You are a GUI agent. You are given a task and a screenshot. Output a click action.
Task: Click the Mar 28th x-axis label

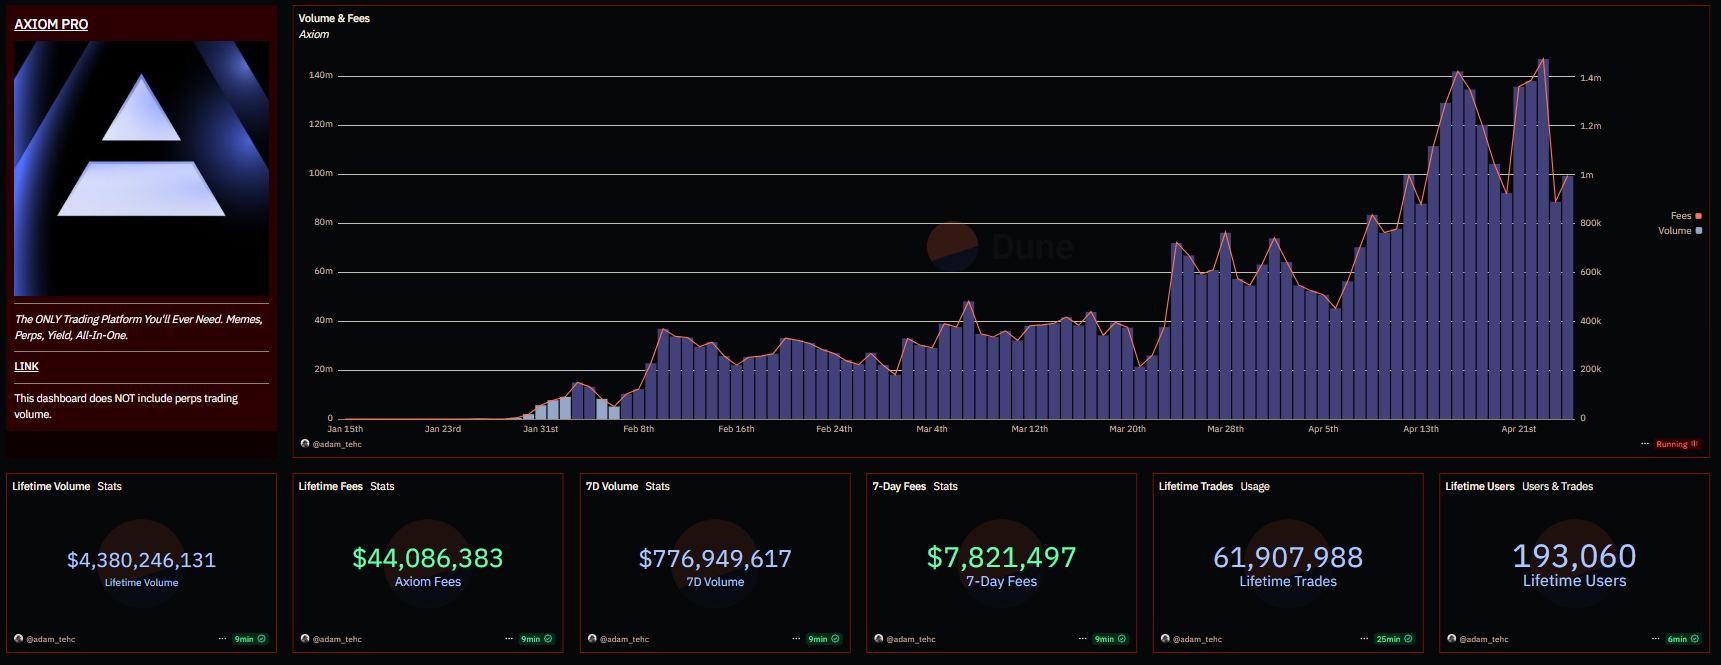coord(1225,429)
